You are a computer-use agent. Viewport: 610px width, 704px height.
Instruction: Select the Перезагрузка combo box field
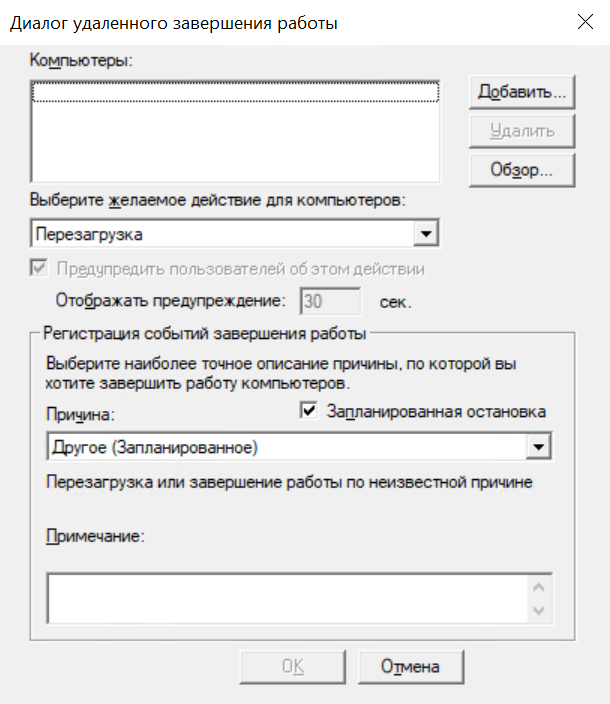[x=223, y=234]
